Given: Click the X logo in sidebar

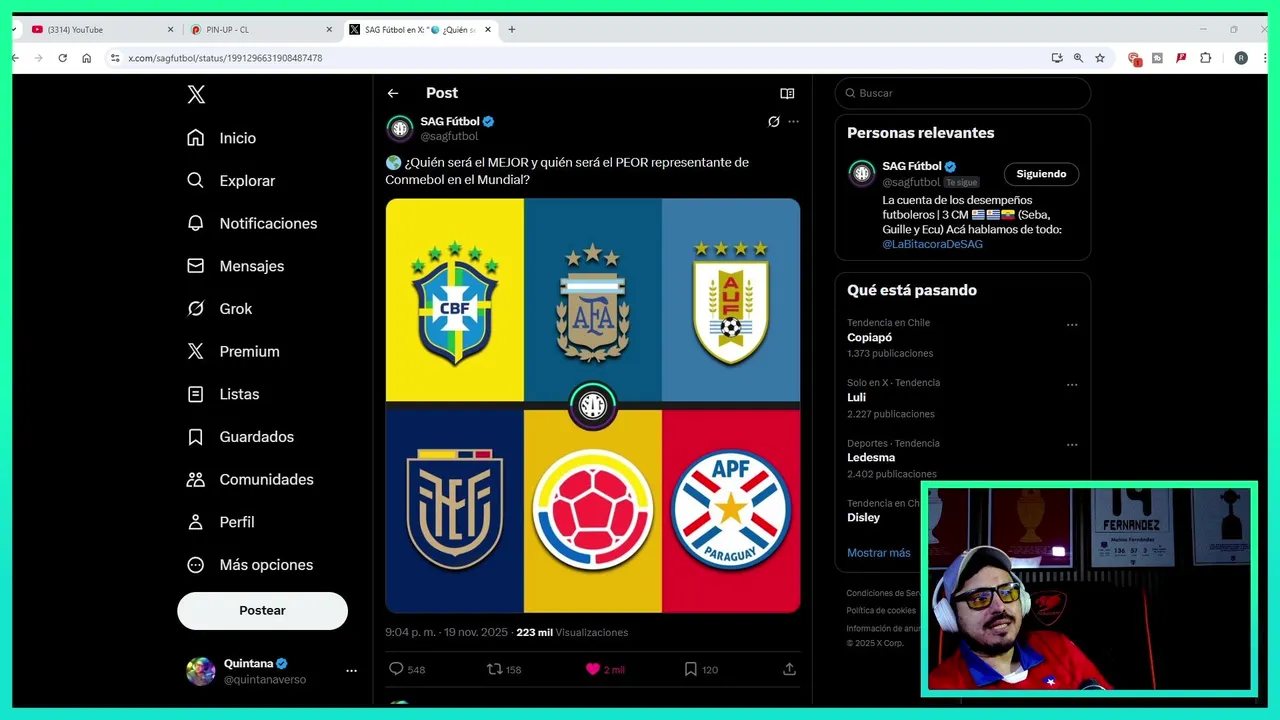Looking at the screenshot, I should pyautogui.click(x=196, y=94).
